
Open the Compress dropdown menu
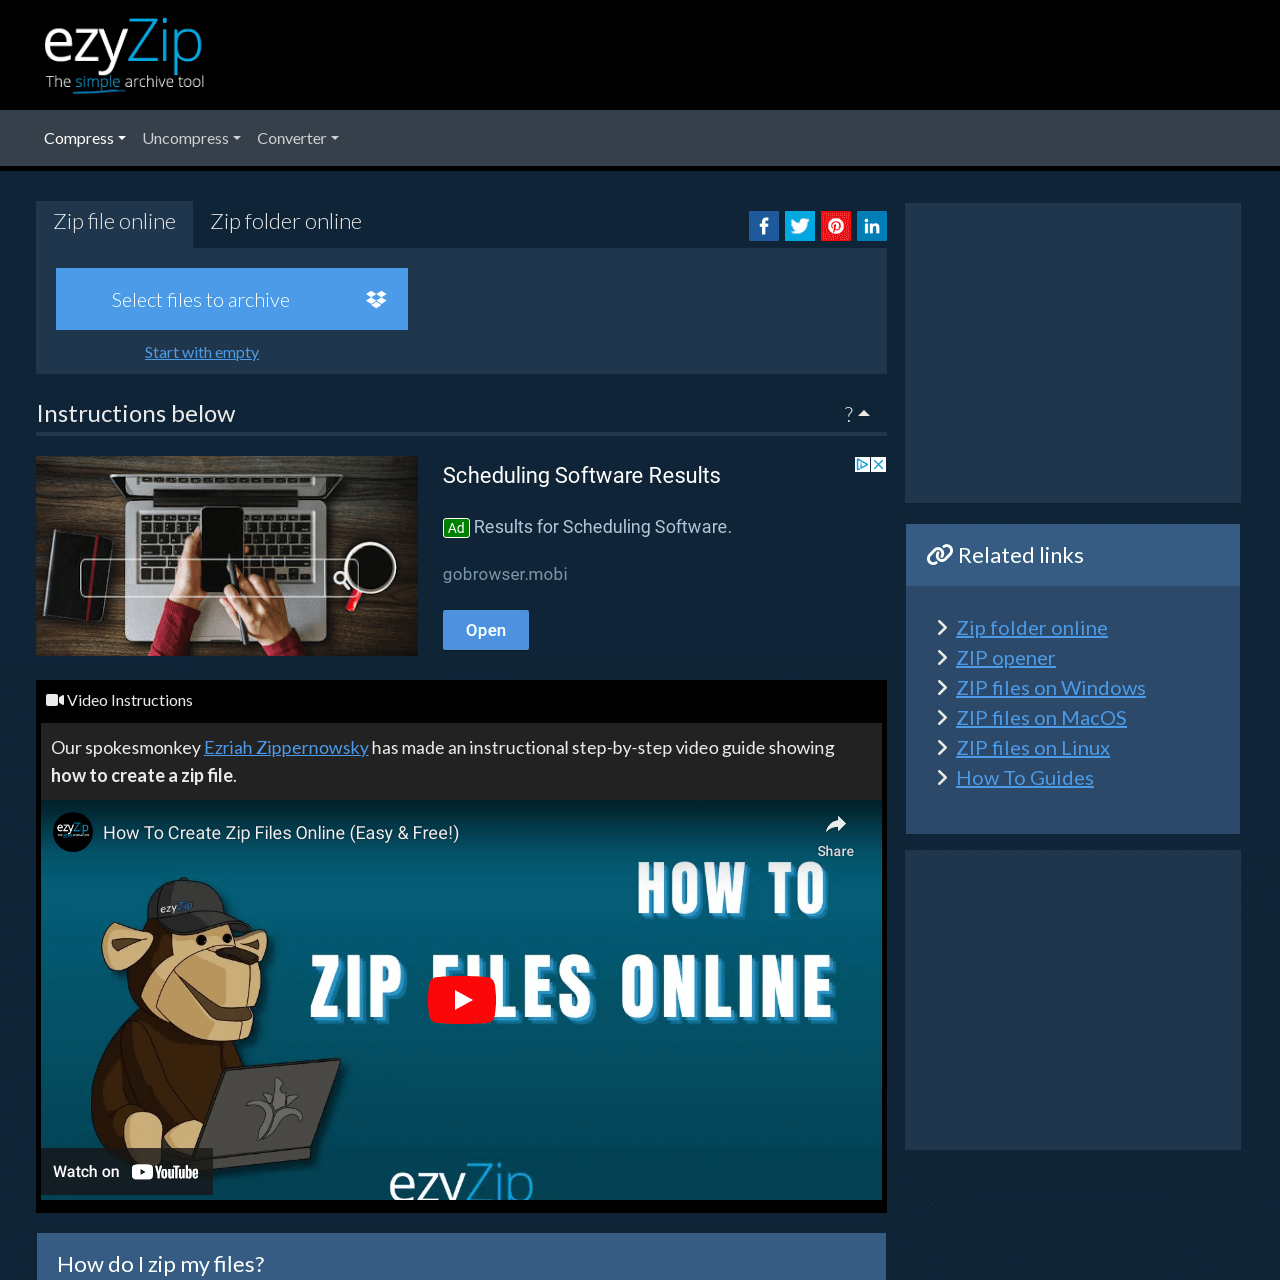(x=85, y=138)
